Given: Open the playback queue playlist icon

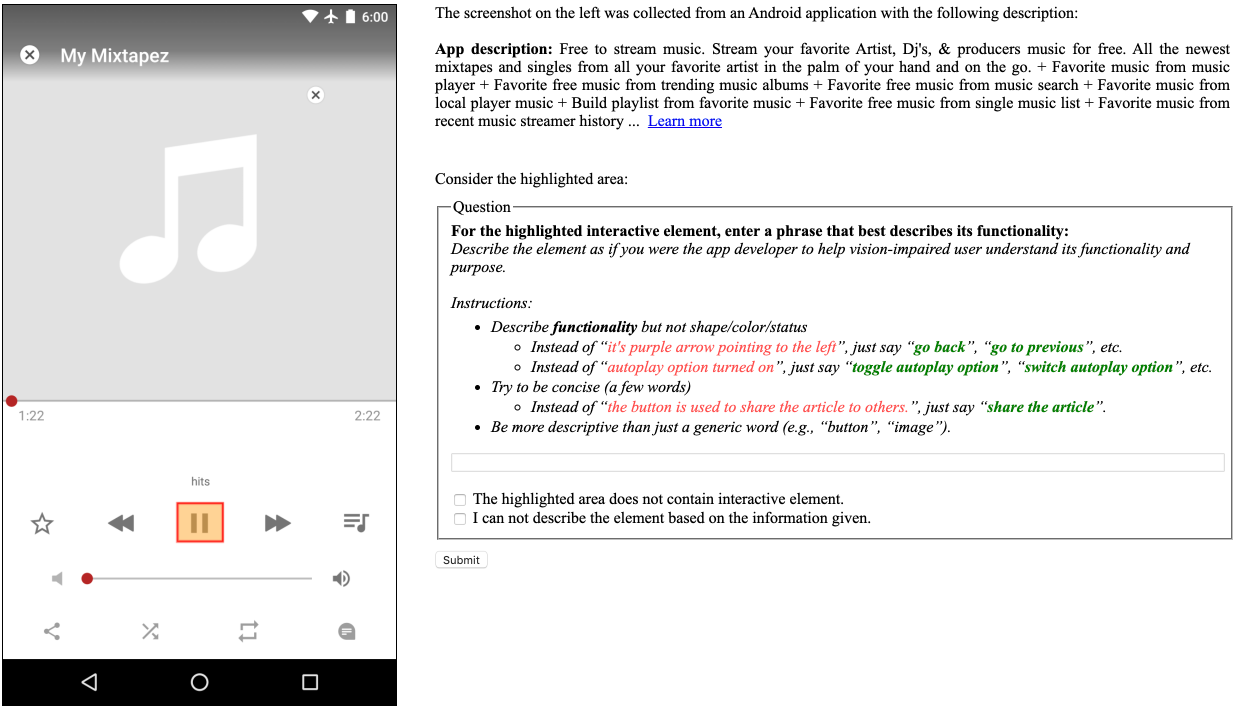Looking at the screenshot, I should (x=355, y=522).
